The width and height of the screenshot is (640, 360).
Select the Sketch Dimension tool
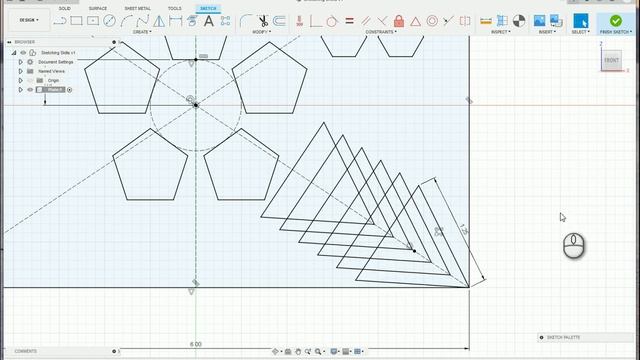click(x=176, y=21)
